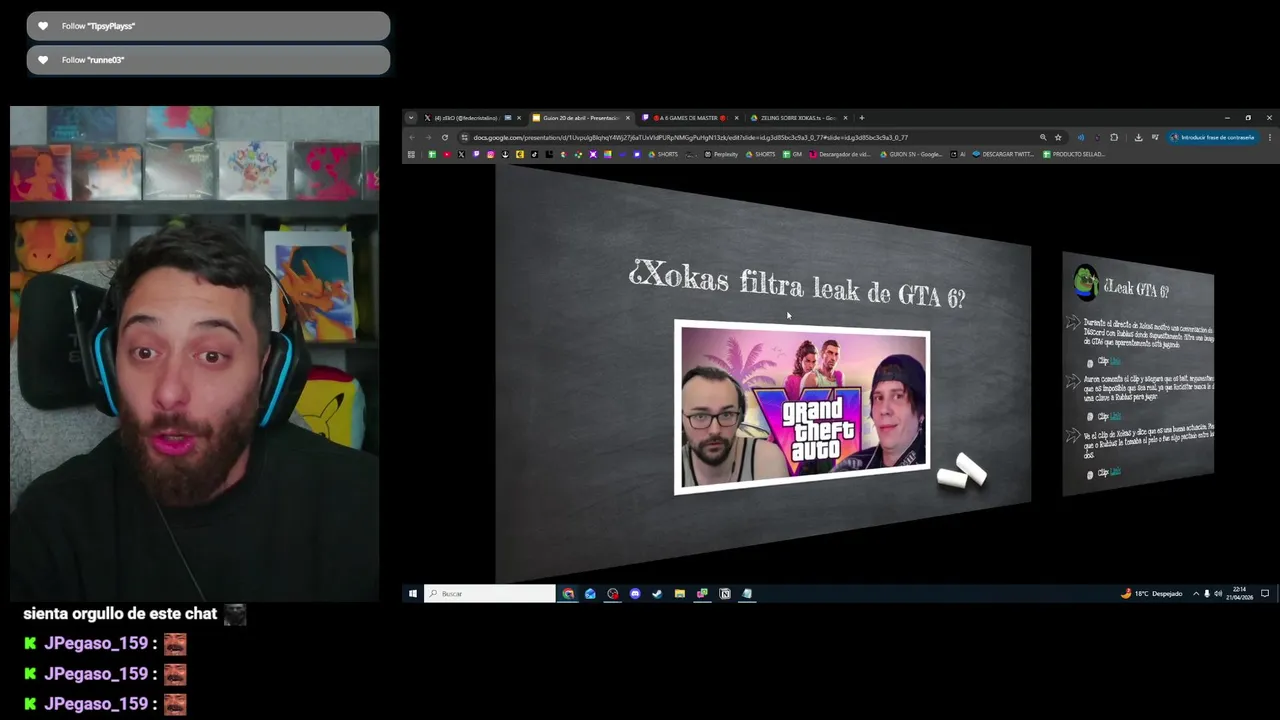This screenshot has height=720, width=1280.
Task: Open File Explorer from the taskbar
Action: (680, 594)
